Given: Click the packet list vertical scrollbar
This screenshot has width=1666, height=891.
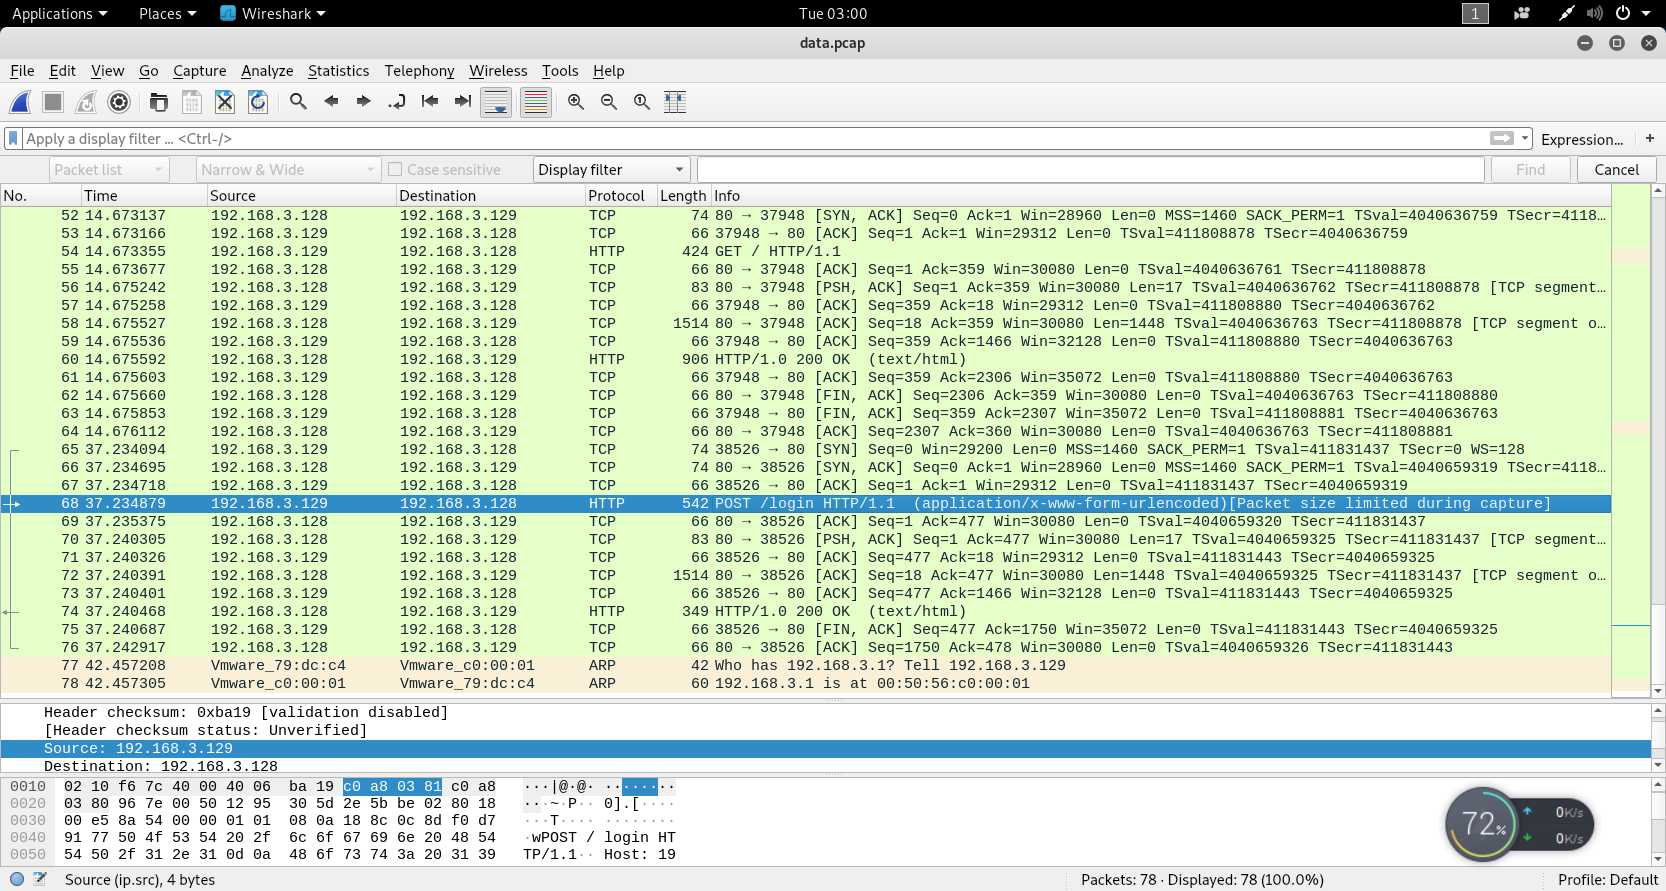Looking at the screenshot, I should point(1658,440).
